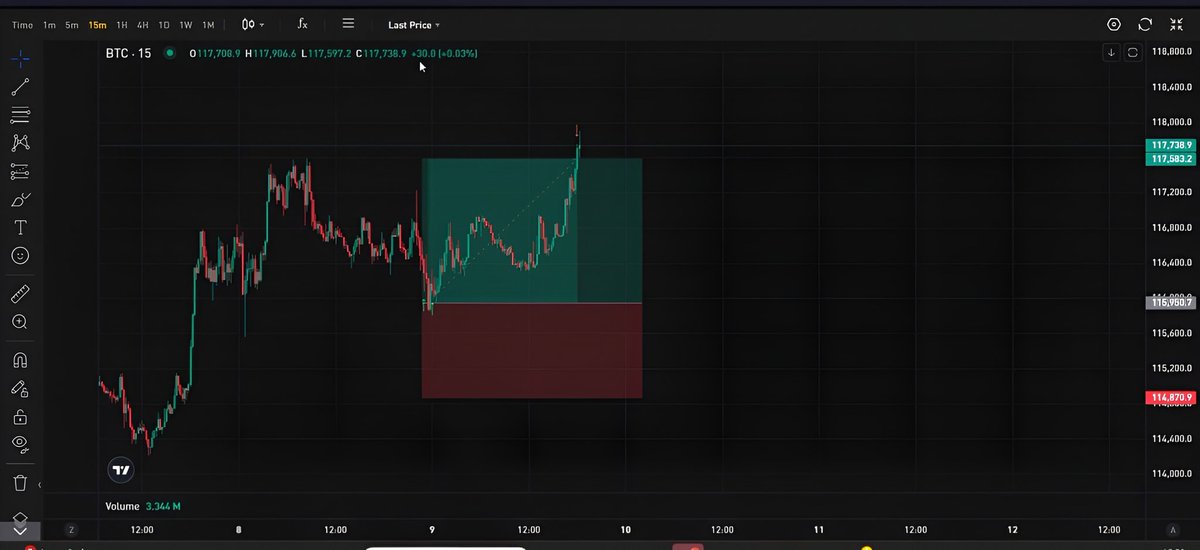This screenshot has width=1200, height=550.
Task: Select the green profit zone of the position
Action: click(x=532, y=230)
